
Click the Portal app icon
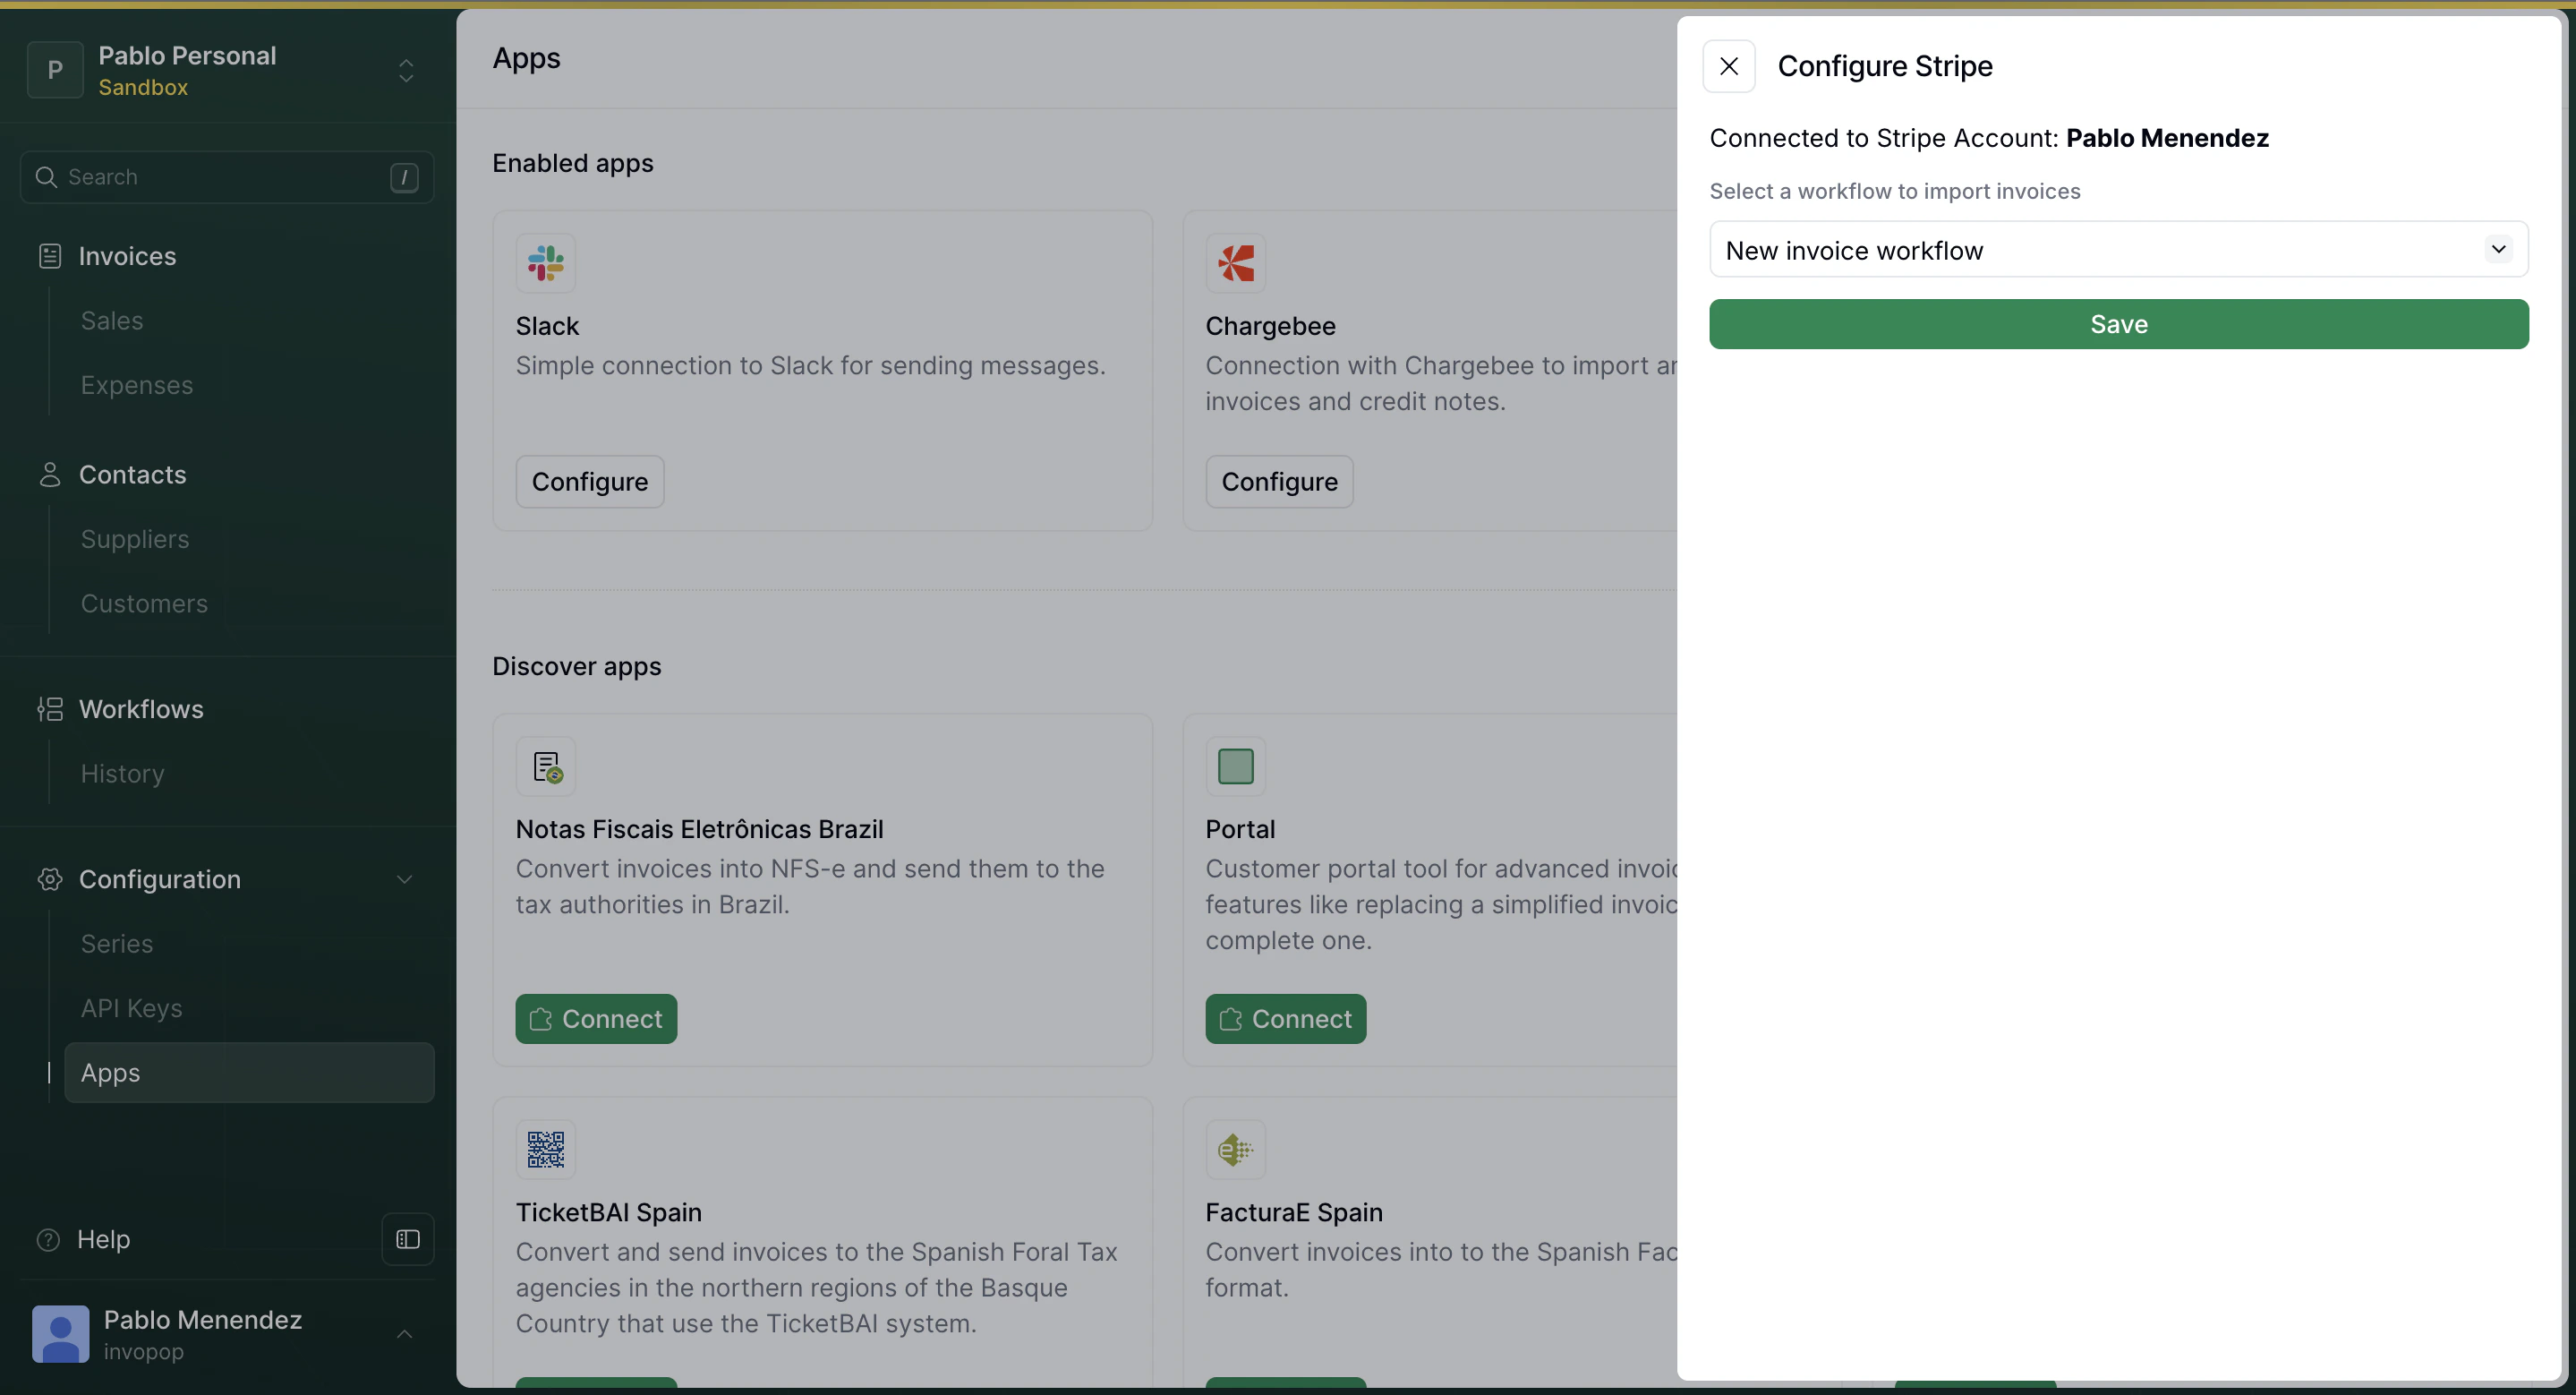pos(1235,766)
